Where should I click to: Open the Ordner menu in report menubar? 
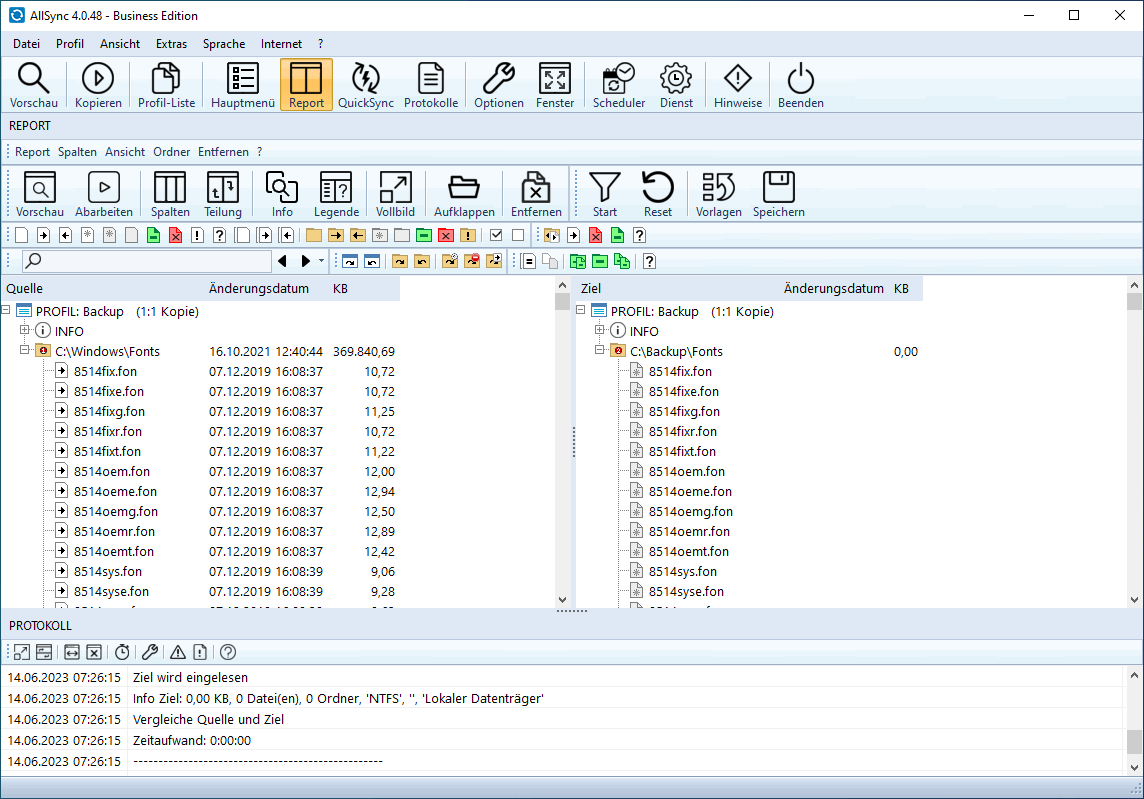click(171, 152)
